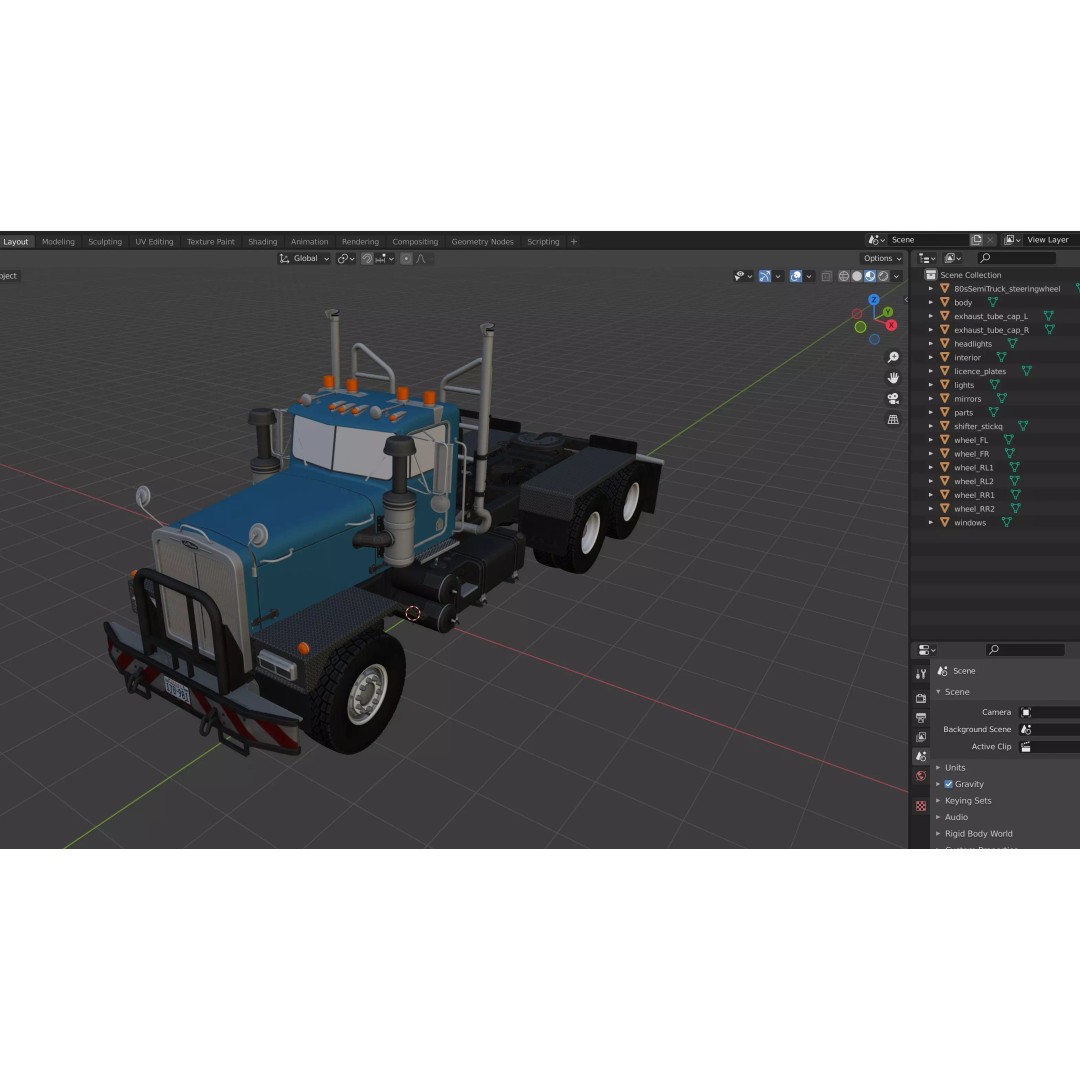Open the shading options dropdown arrow
The width and height of the screenshot is (1080, 1080).
pos(896,276)
